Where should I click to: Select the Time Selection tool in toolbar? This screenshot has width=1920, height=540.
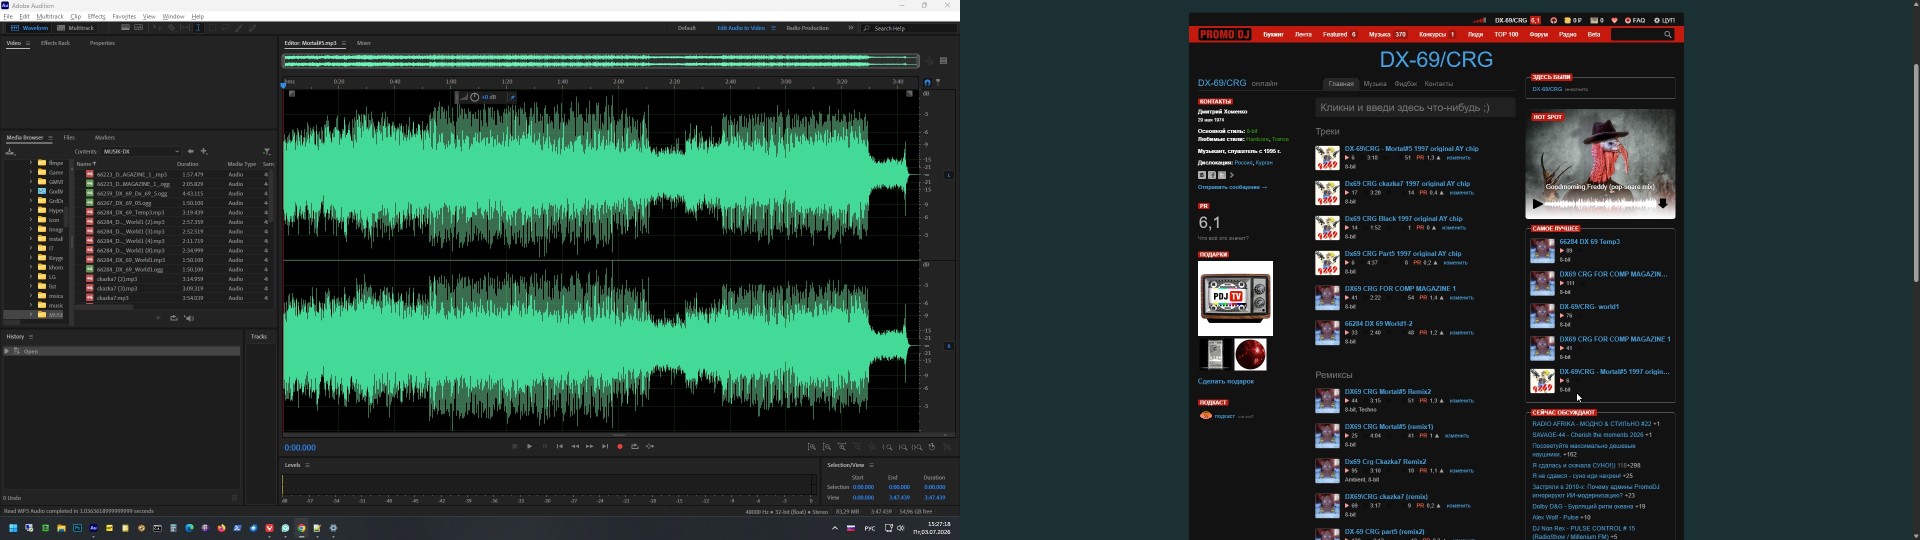[x=198, y=28]
